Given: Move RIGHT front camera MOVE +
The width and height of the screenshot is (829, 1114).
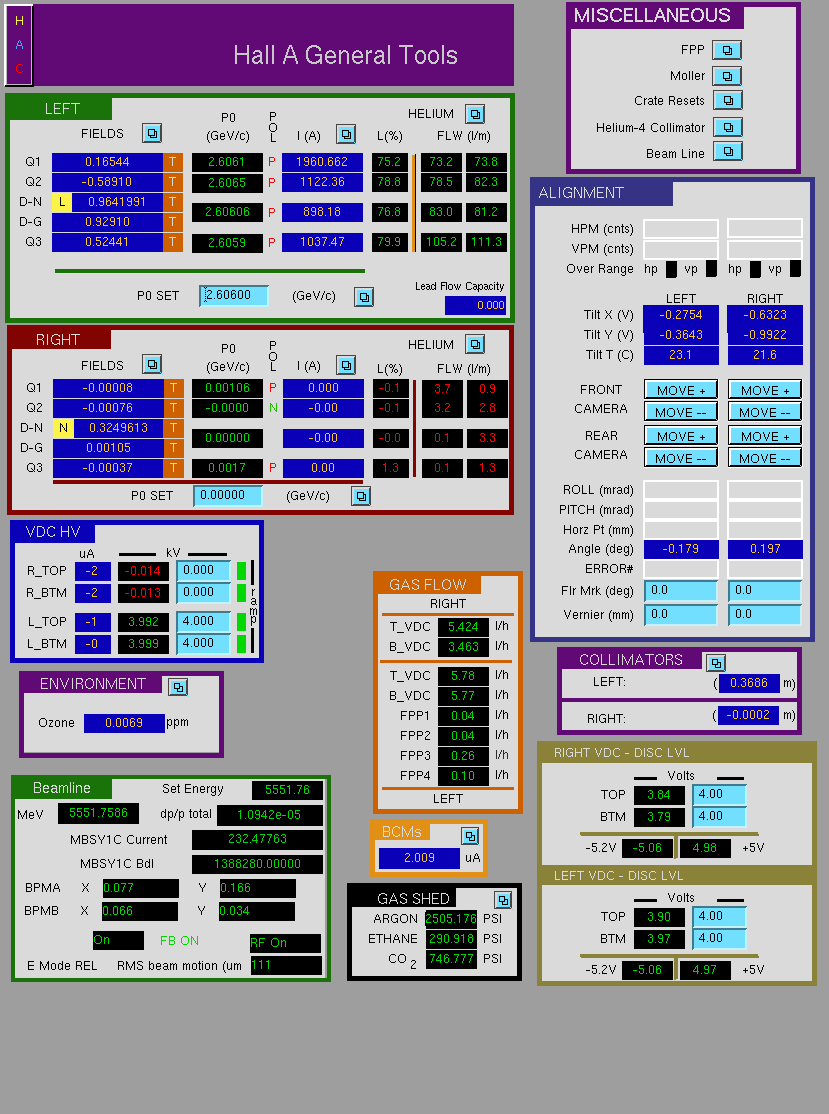Looking at the screenshot, I should tap(765, 390).
